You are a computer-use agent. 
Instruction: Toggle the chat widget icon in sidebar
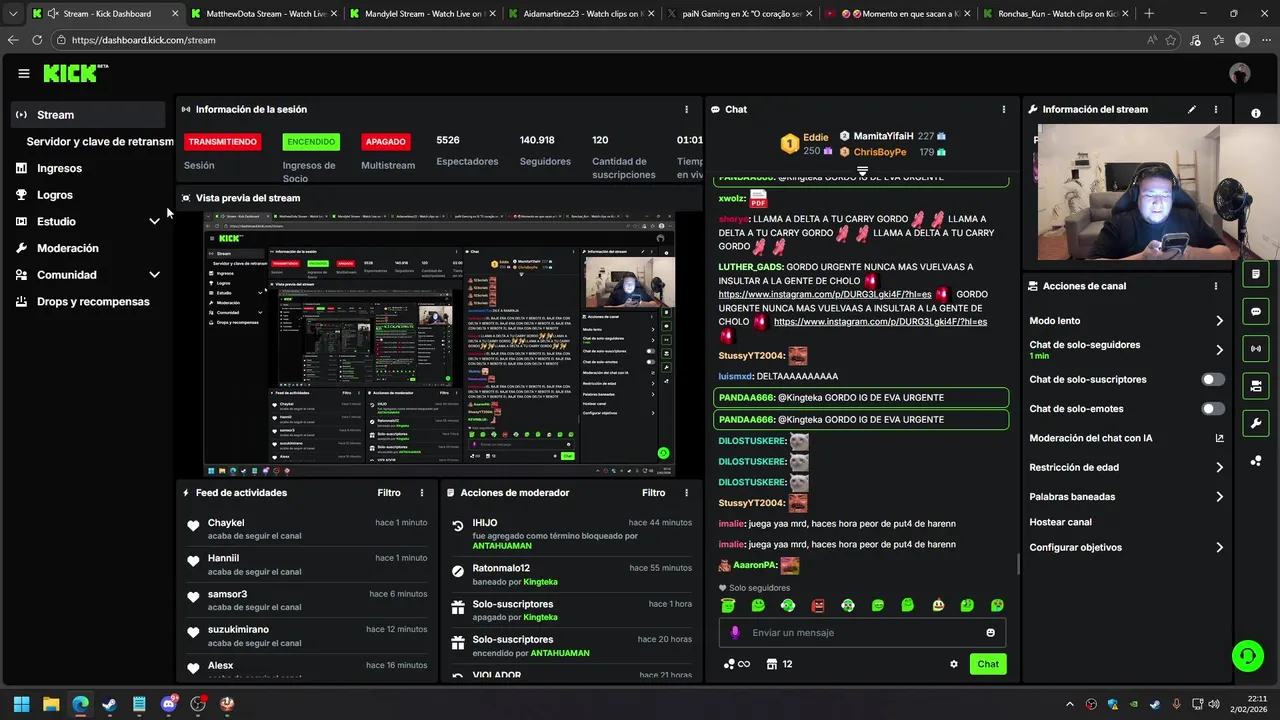(x=1256, y=312)
